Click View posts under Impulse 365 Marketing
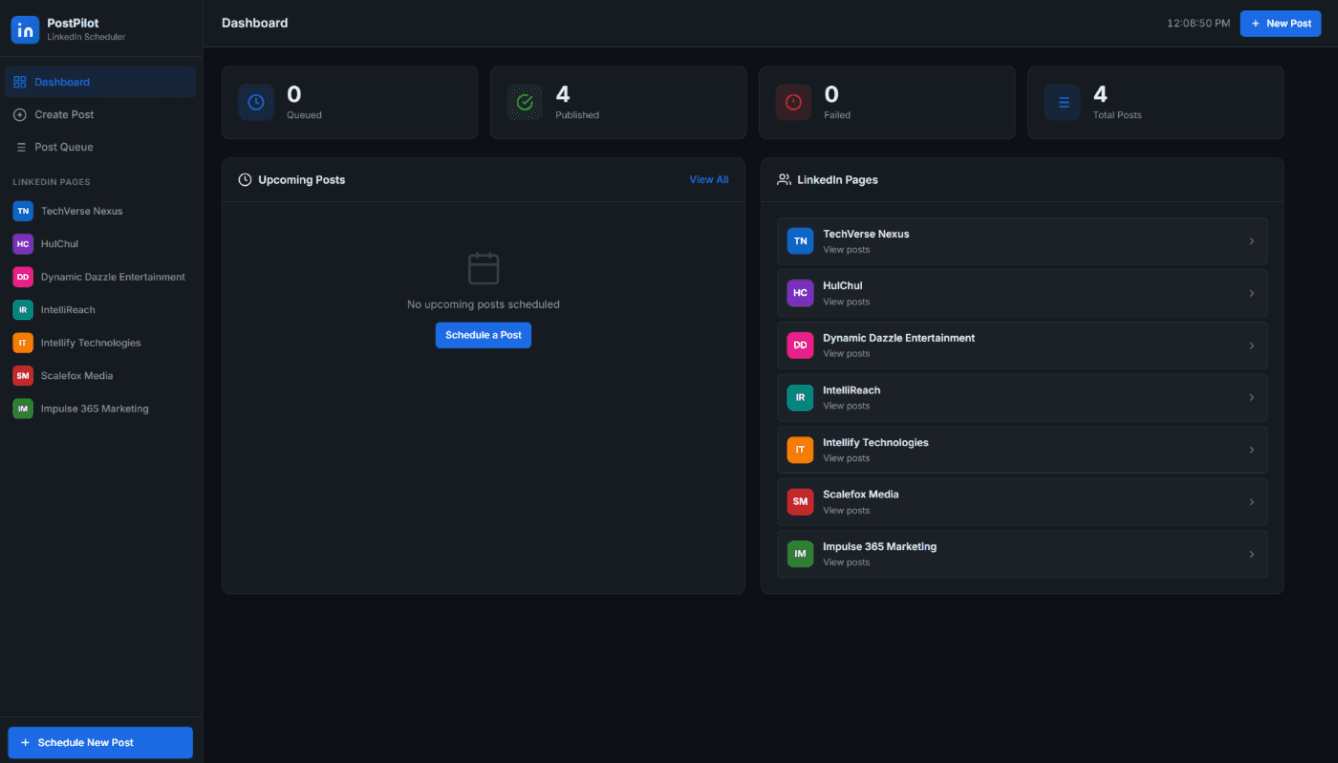This screenshot has width=1338, height=763. [846, 563]
